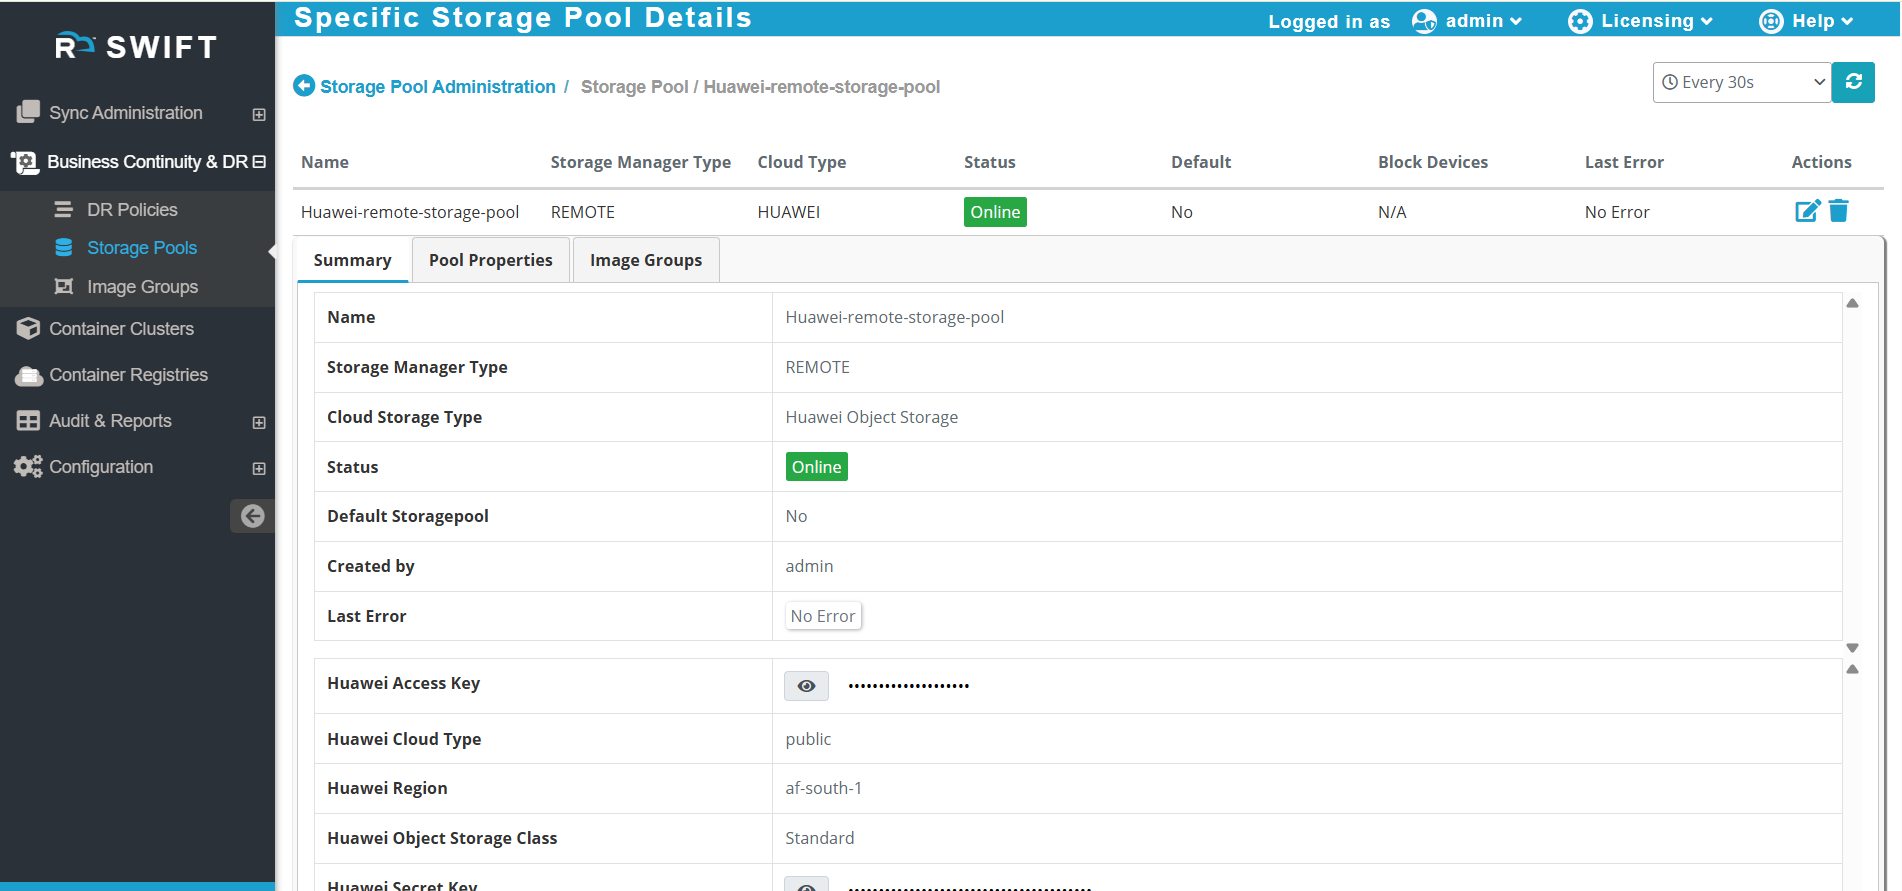Click the Help lifebuoy icon
This screenshot has width=1902, height=891.
coord(1771,21)
